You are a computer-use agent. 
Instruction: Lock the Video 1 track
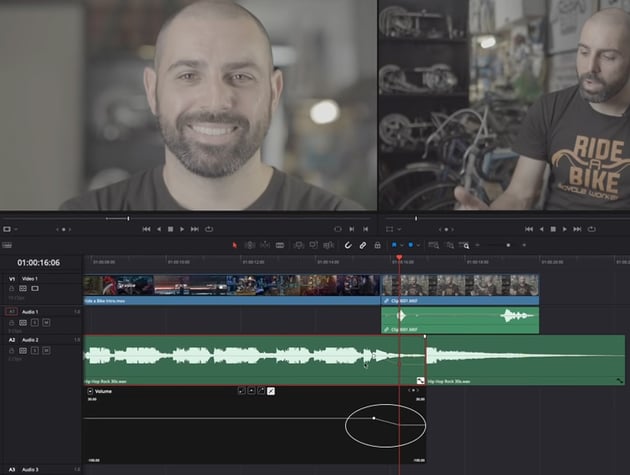click(x=12, y=289)
